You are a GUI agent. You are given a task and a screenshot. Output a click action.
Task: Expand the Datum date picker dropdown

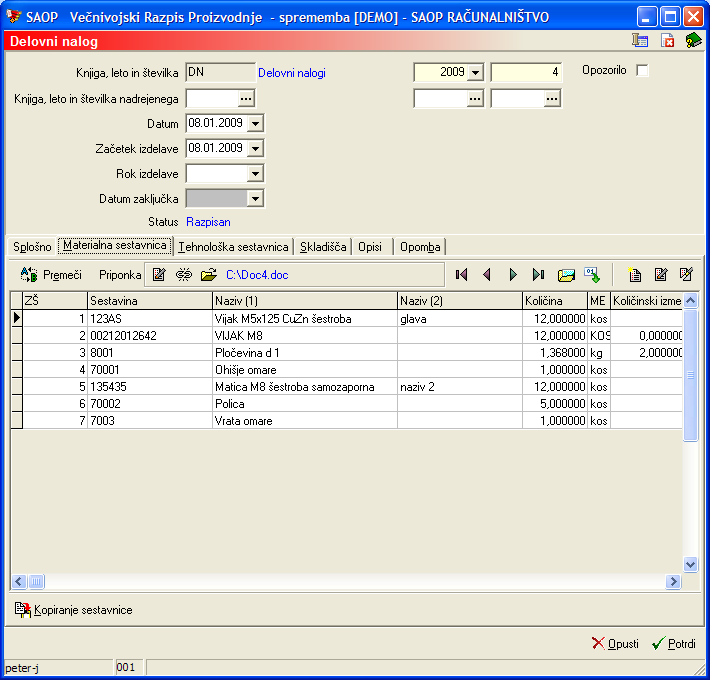[255, 123]
